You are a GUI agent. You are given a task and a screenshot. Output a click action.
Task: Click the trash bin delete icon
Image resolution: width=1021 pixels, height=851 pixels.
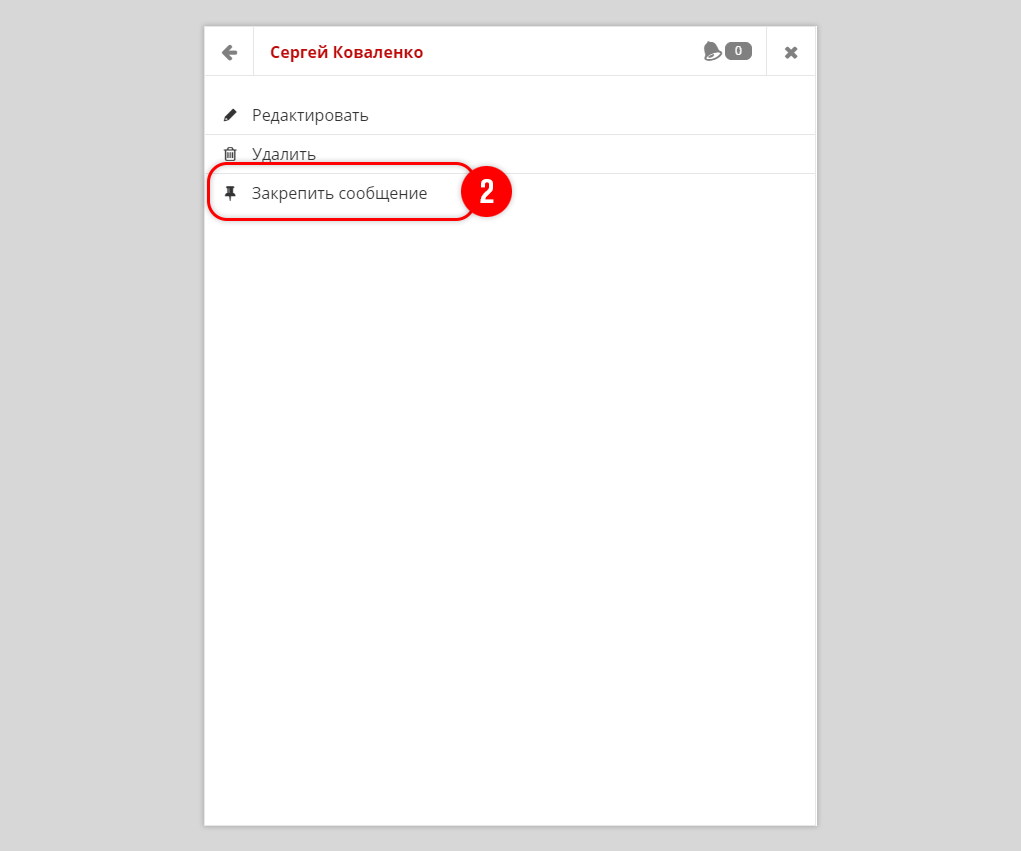pyautogui.click(x=230, y=154)
